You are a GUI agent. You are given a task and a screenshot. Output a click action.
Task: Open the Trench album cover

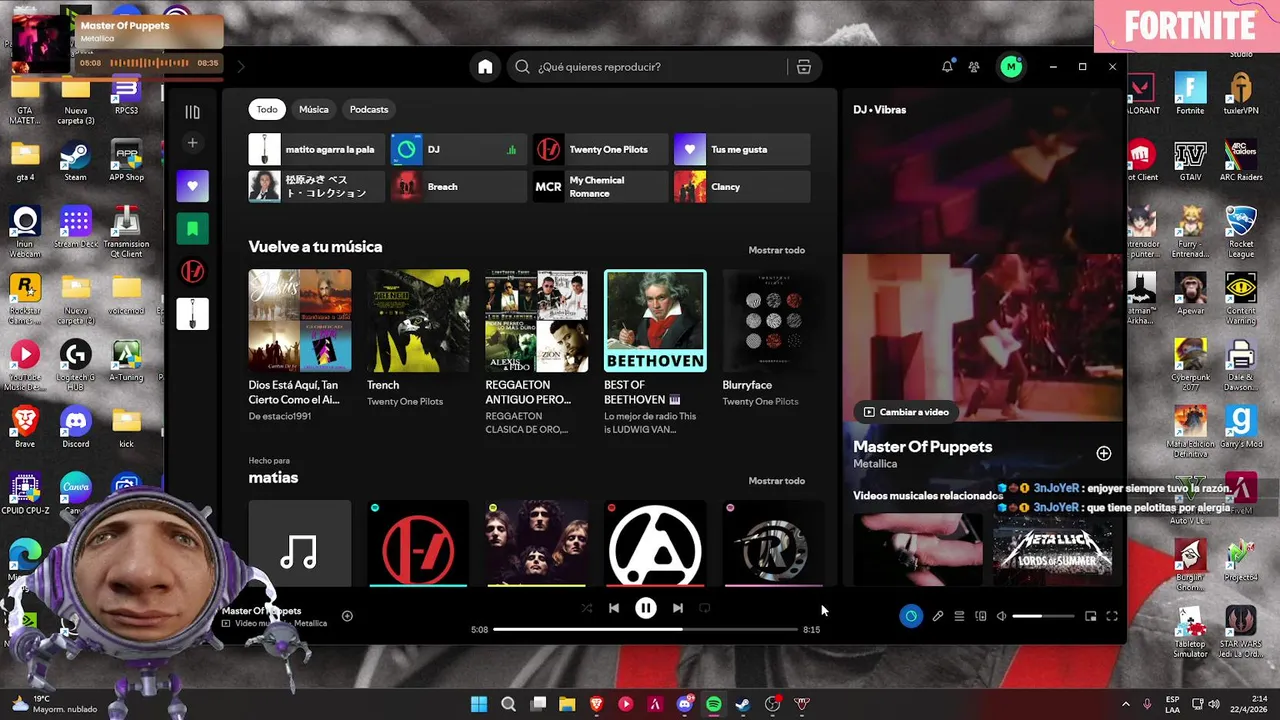pos(418,320)
